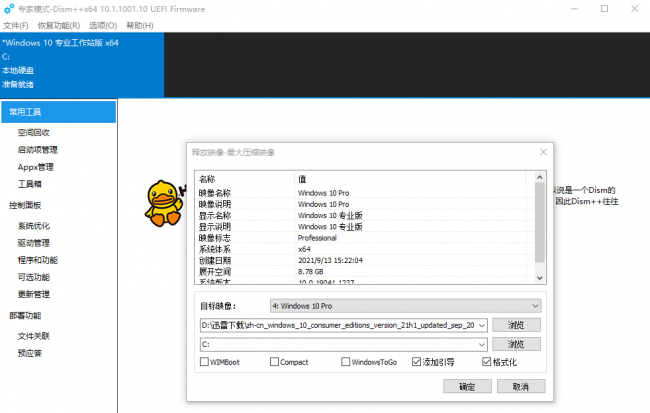Click 浏览 button next to ISO path
This screenshot has width=650, height=413.
click(x=516, y=325)
